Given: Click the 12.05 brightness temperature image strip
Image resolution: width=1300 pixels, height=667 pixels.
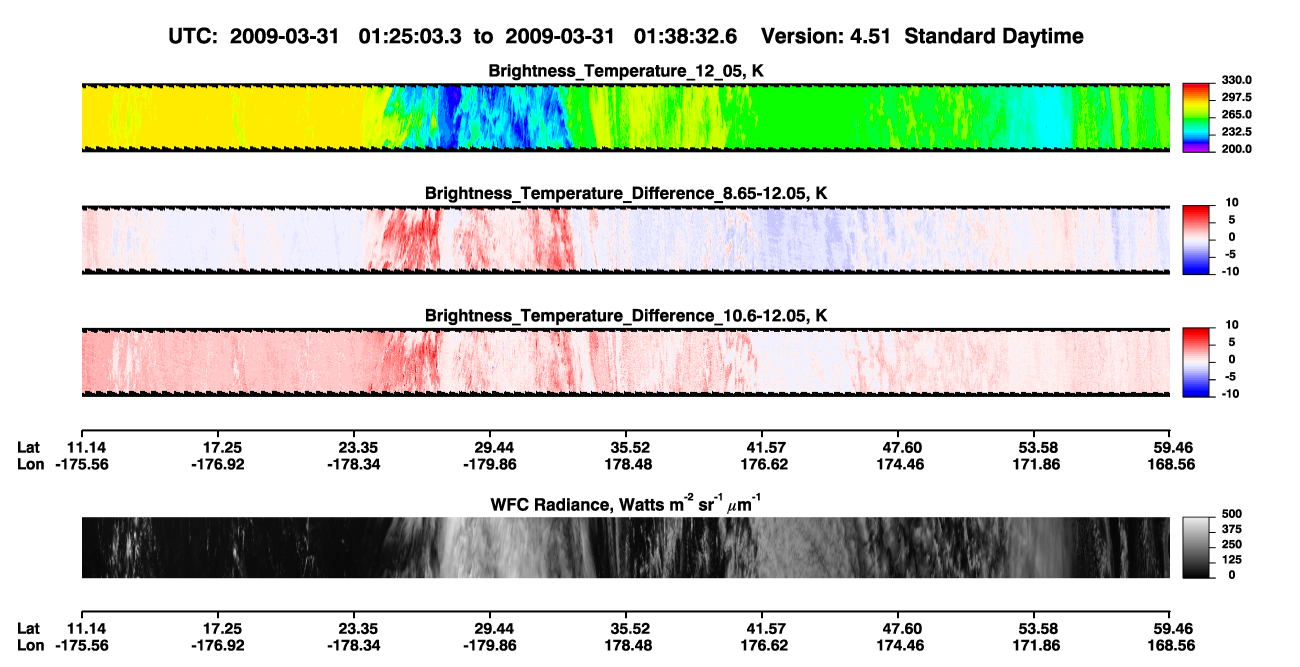Looking at the screenshot, I should coord(625,117).
